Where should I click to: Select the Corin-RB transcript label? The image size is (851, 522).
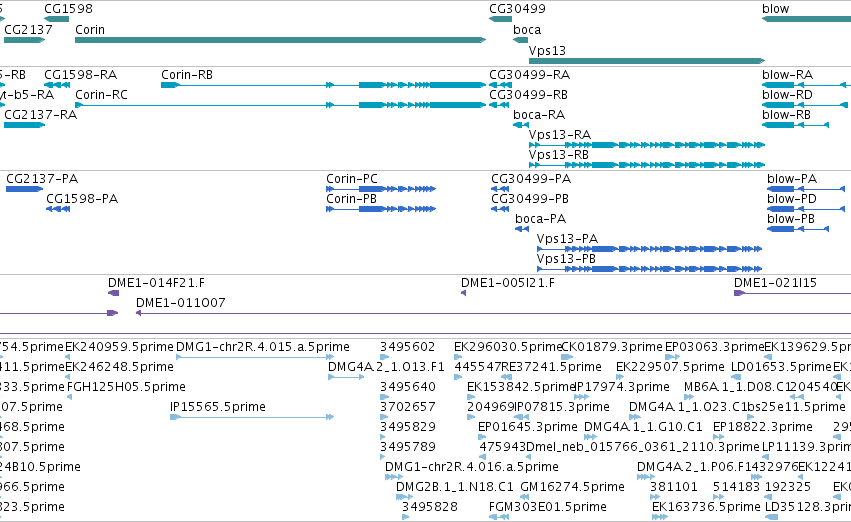(x=187, y=74)
